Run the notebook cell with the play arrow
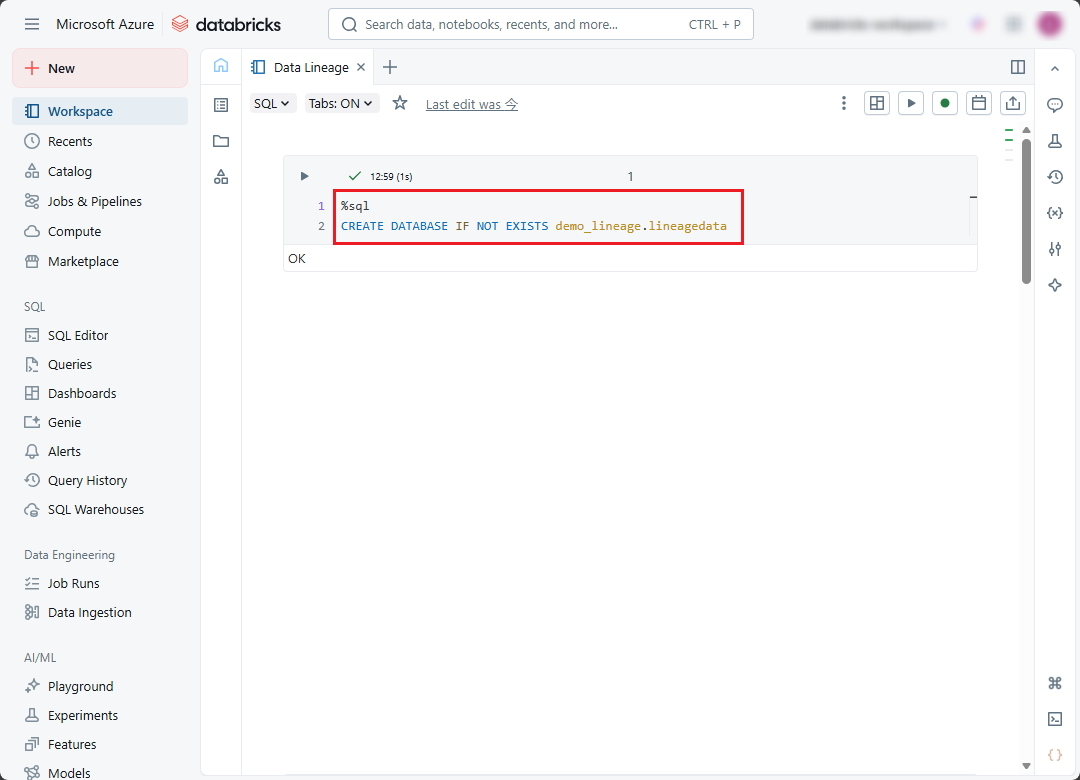This screenshot has height=780, width=1080. pos(305,176)
